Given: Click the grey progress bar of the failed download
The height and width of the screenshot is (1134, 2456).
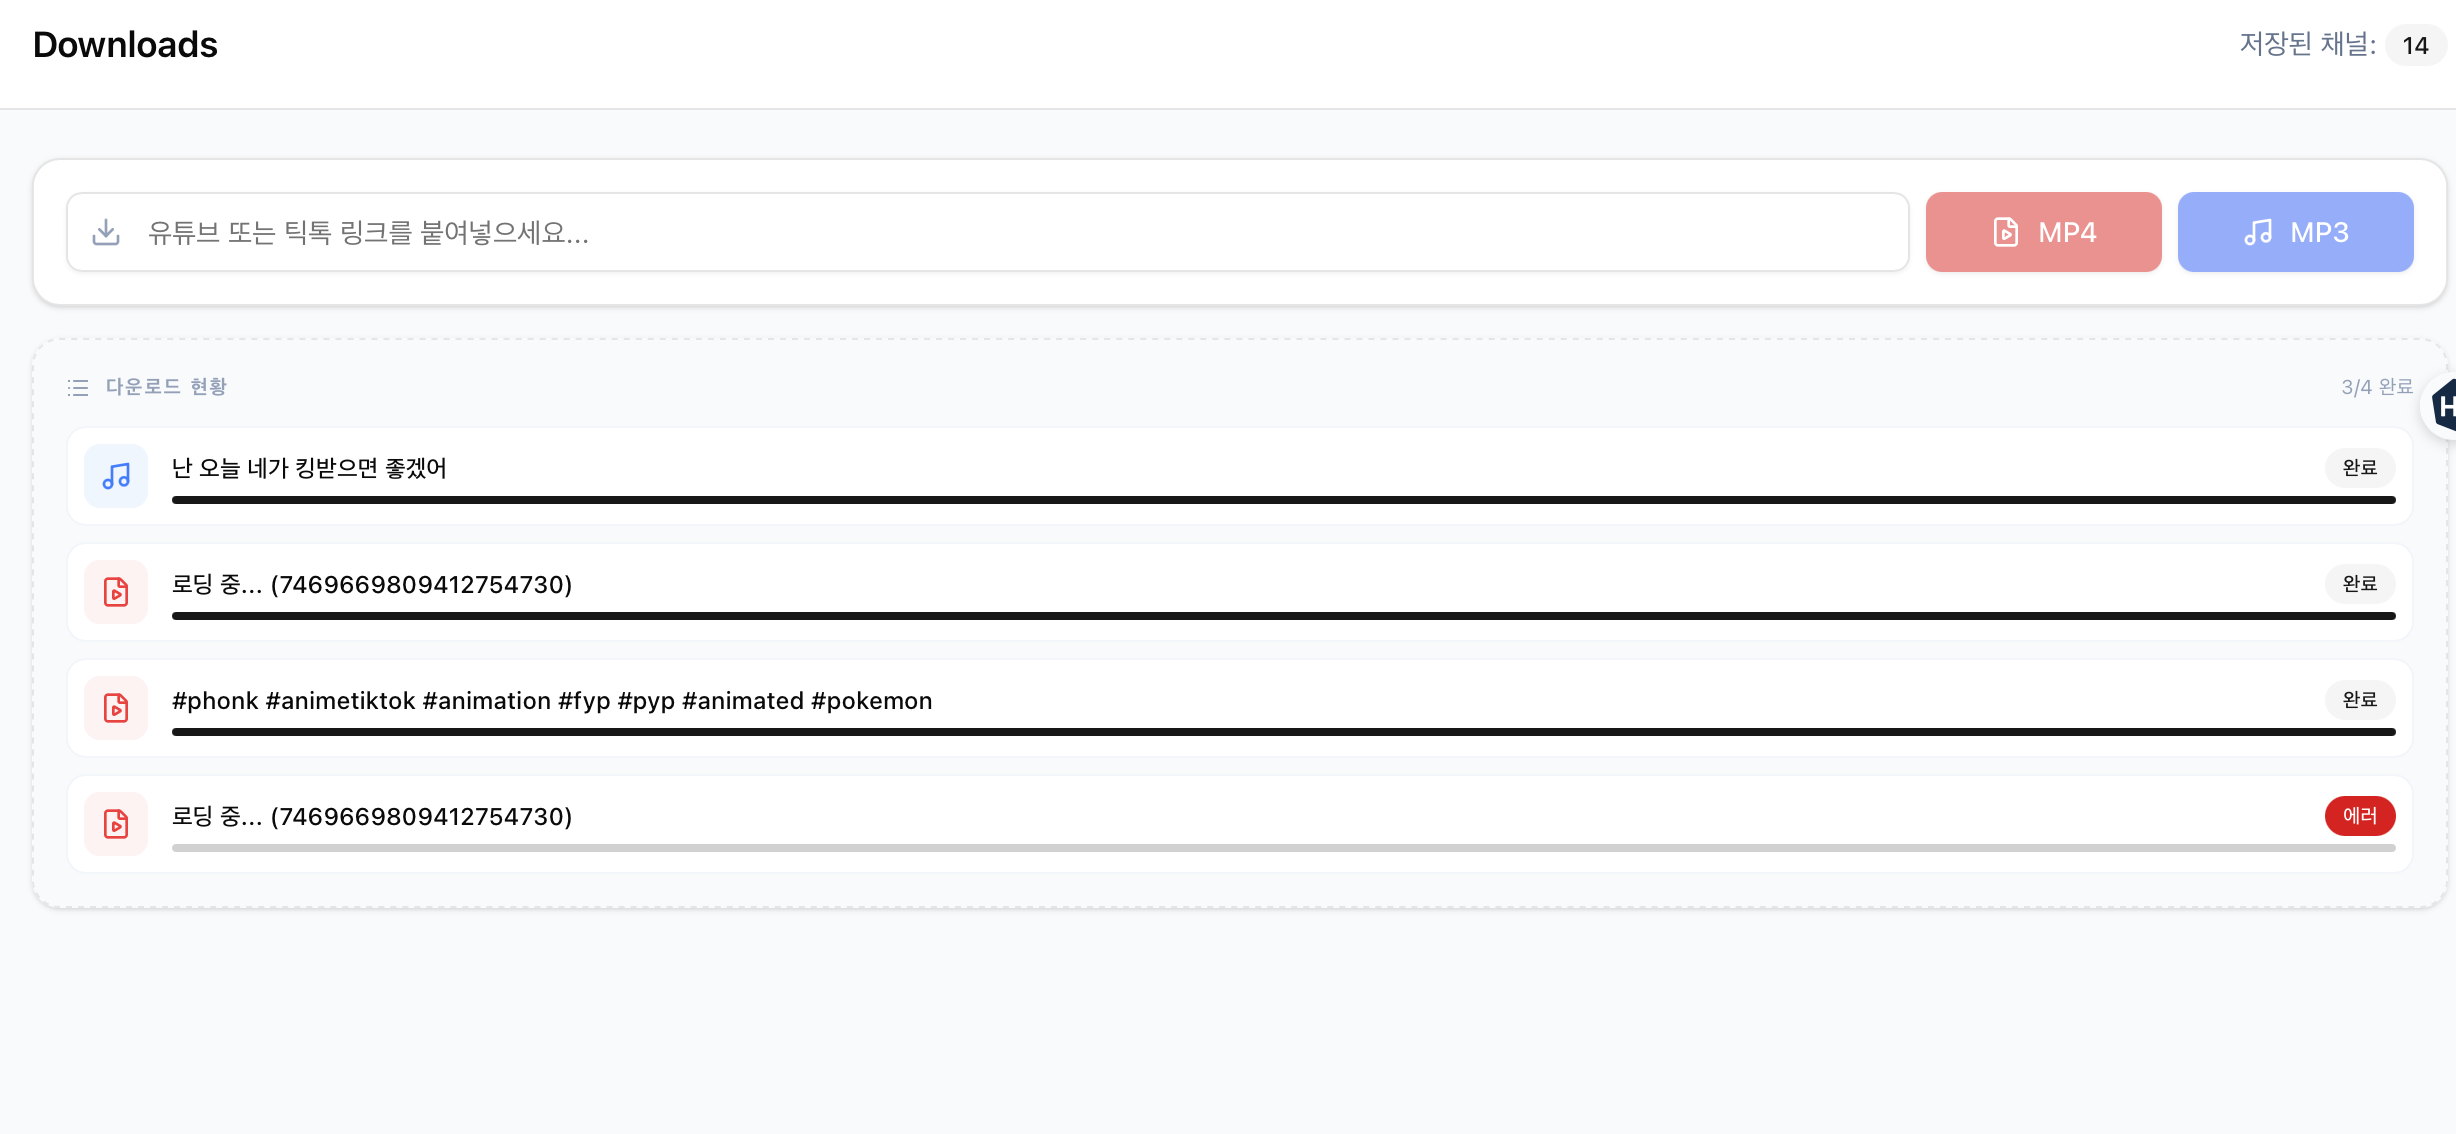Looking at the screenshot, I should click(1283, 848).
